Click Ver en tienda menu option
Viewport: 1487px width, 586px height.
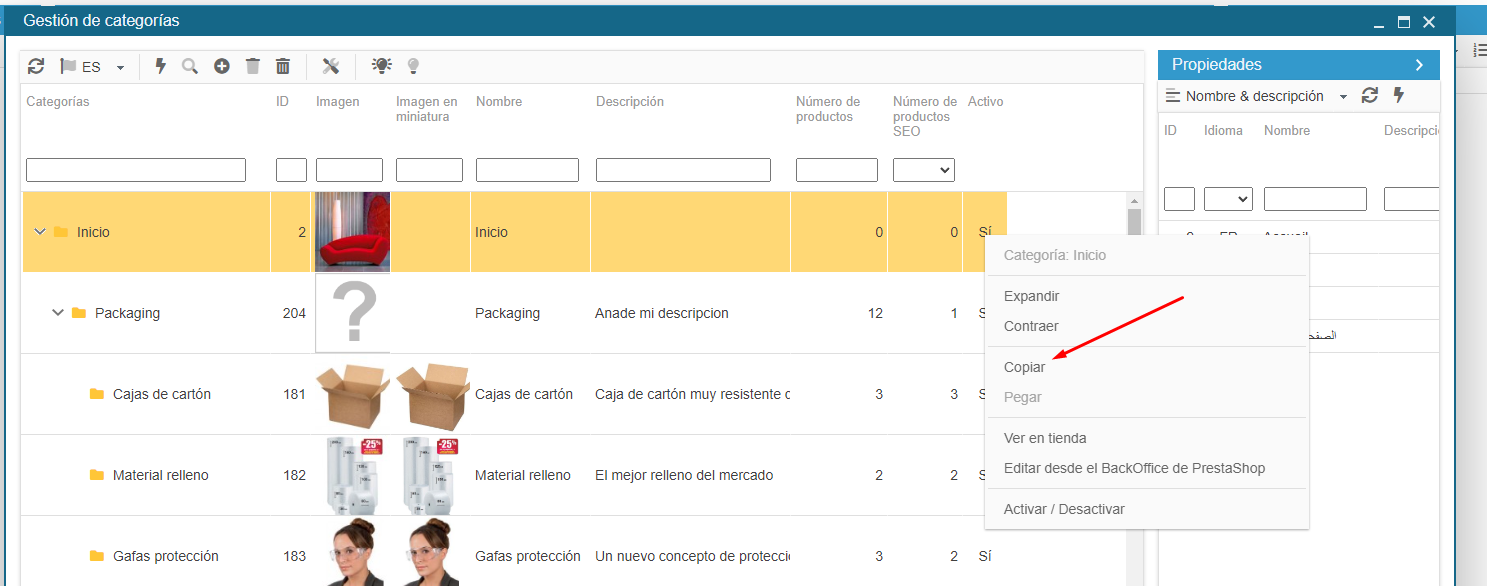(x=1045, y=438)
